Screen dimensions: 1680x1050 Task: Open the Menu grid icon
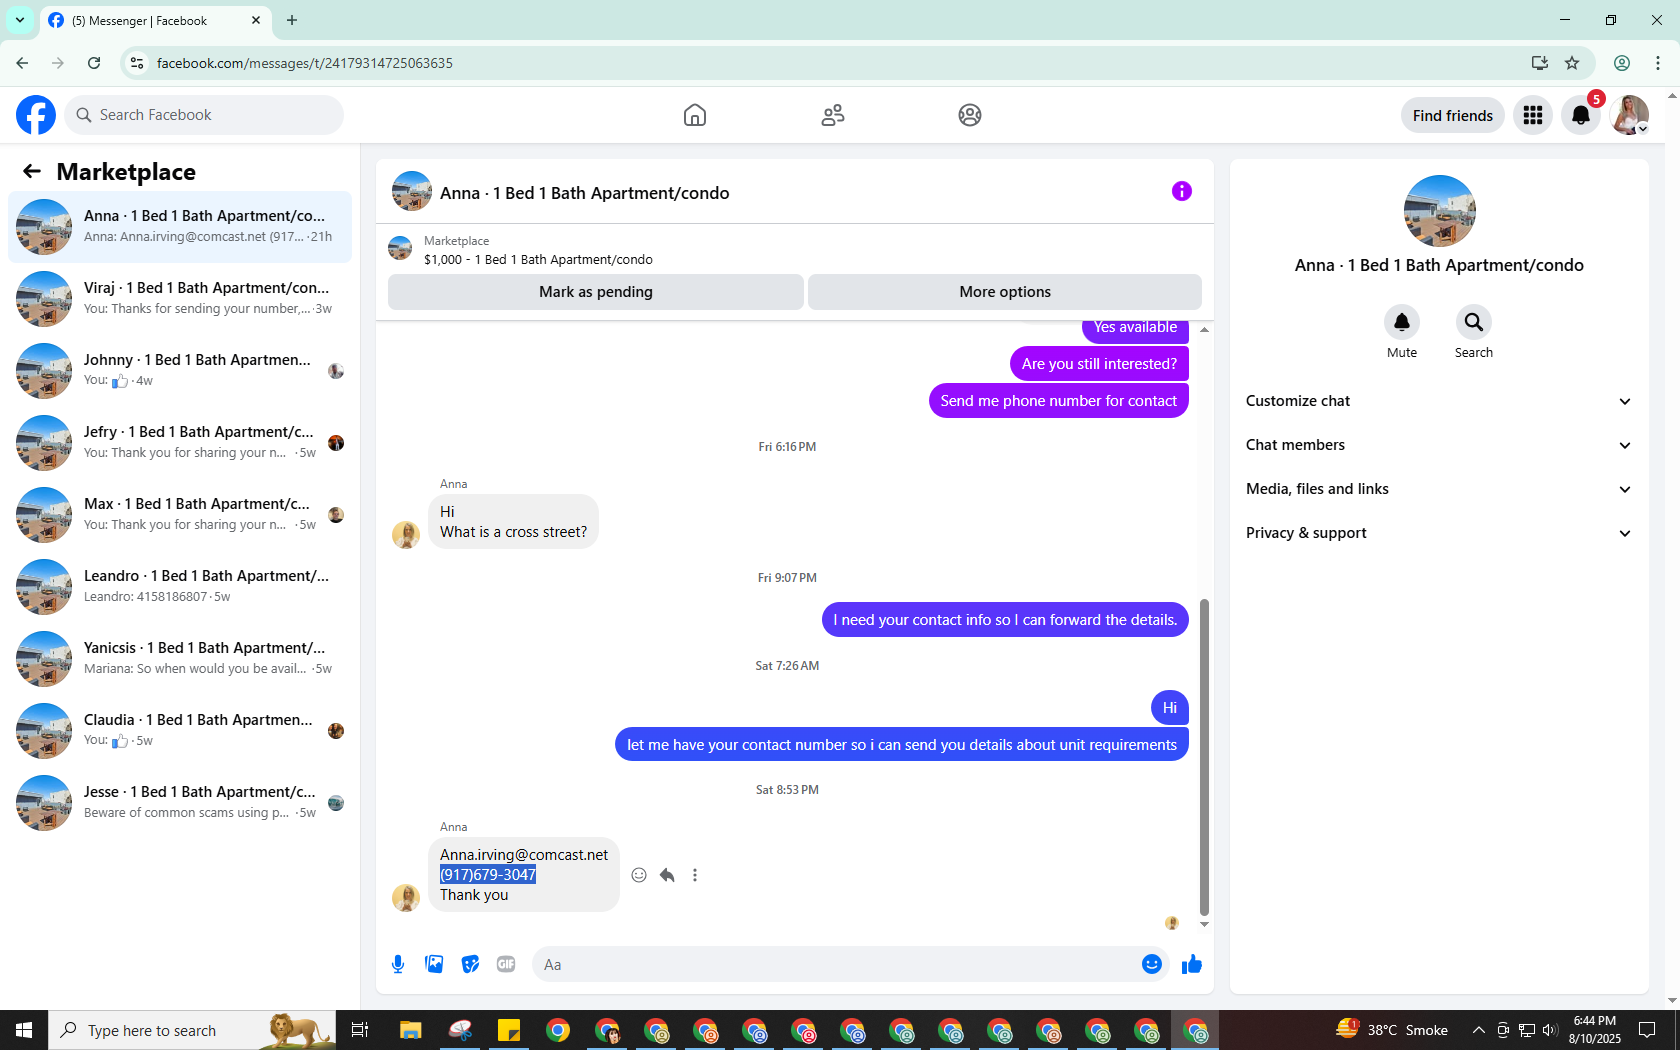coord(1533,115)
